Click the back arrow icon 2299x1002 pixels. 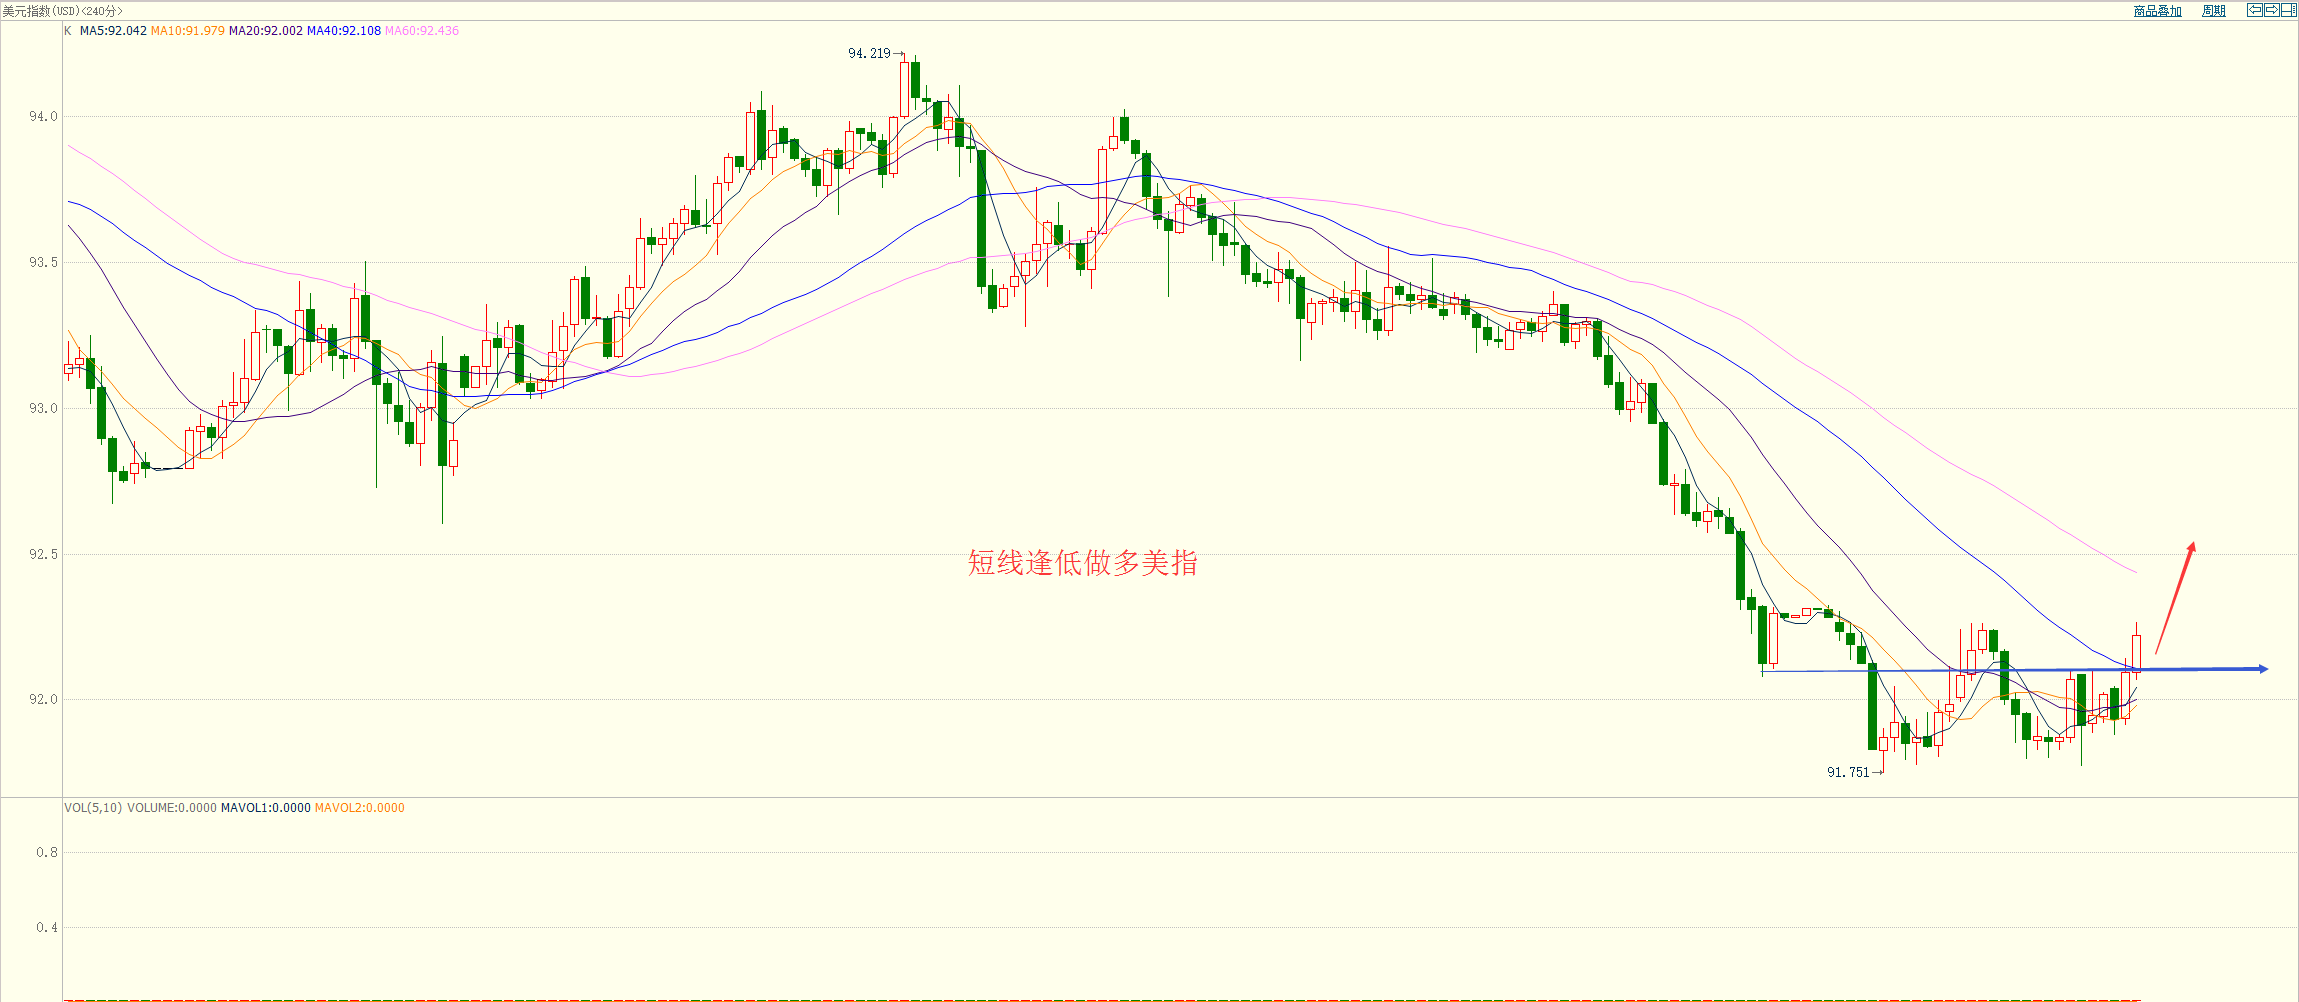tap(2254, 10)
